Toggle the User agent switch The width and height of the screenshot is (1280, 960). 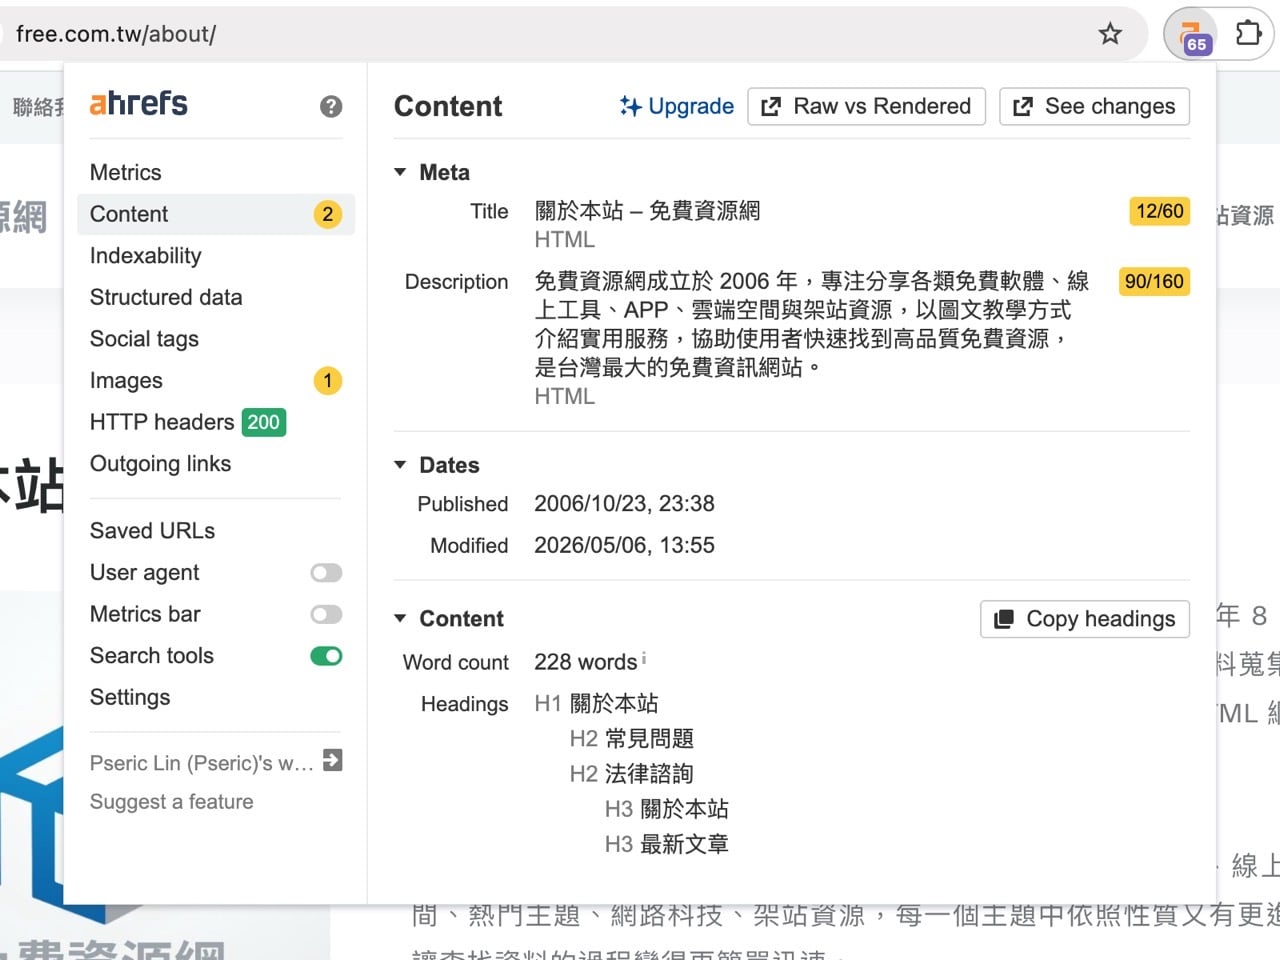coord(326,573)
